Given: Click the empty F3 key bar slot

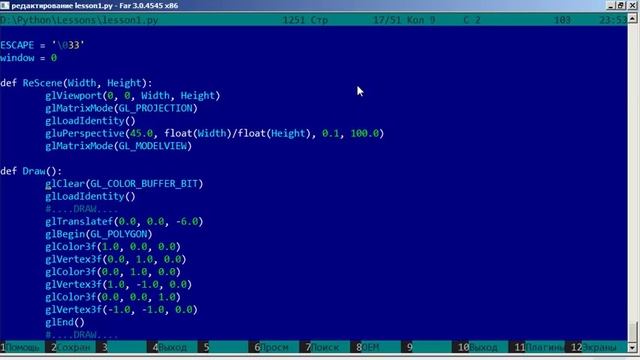Looking at the screenshot, I should (121, 347).
